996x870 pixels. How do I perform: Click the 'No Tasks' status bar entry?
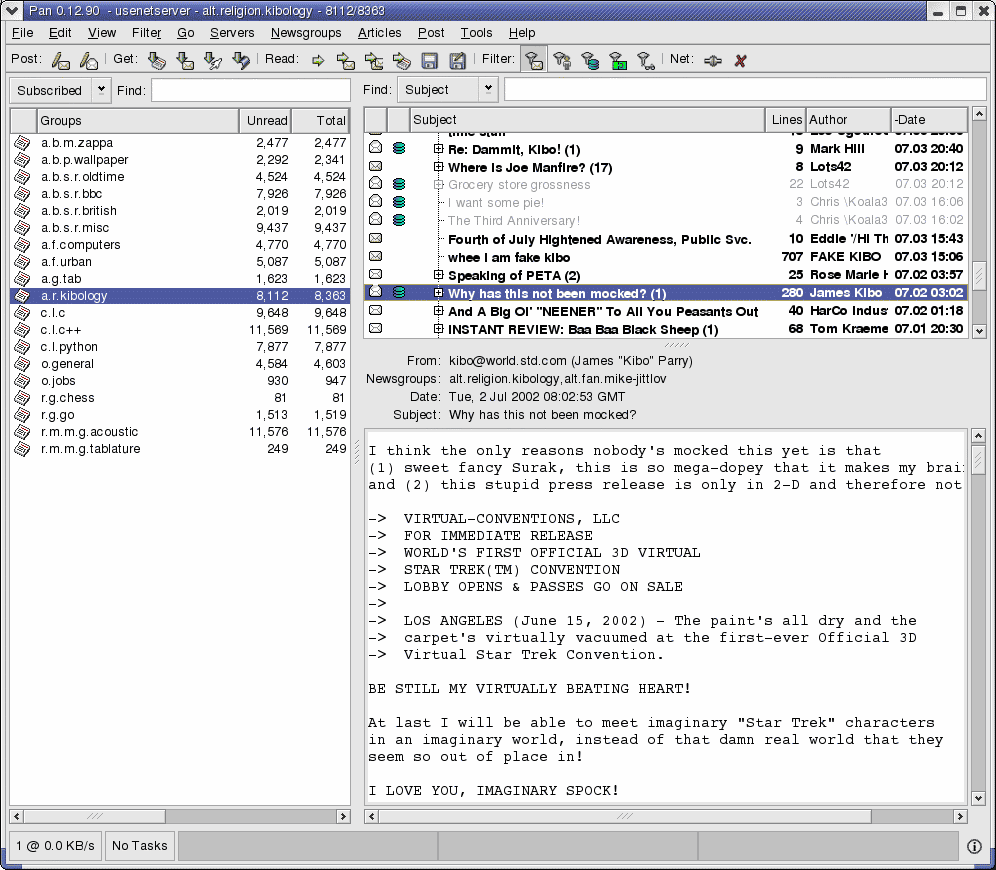140,846
